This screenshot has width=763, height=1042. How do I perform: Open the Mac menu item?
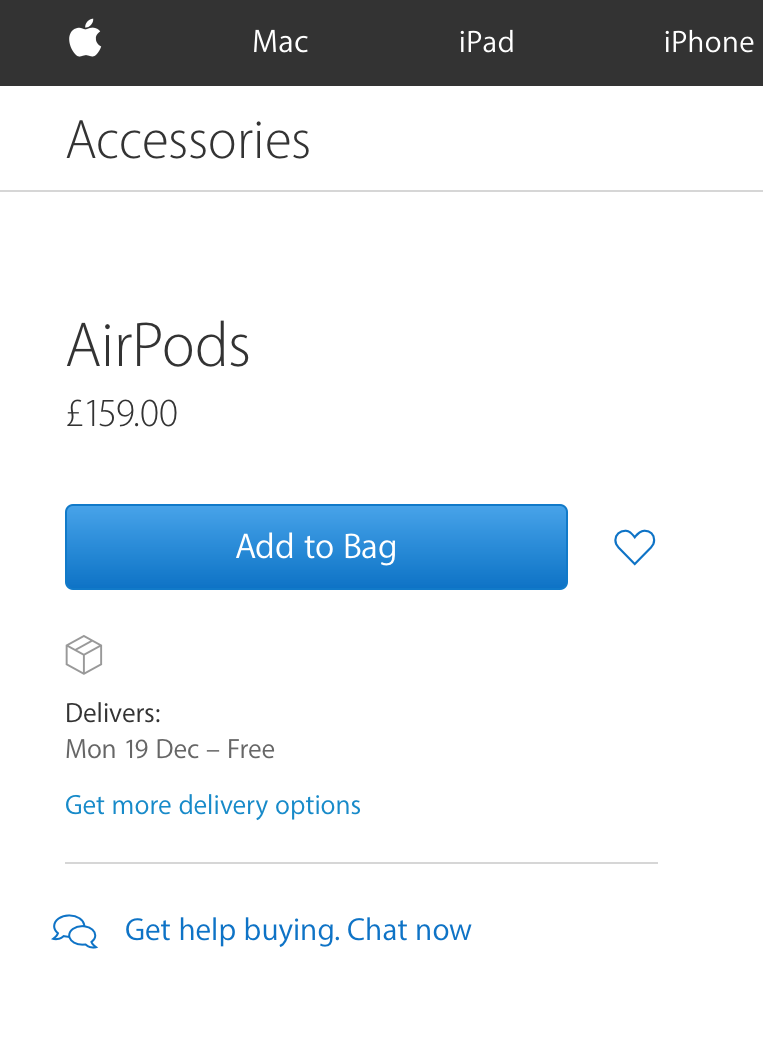[x=280, y=42]
